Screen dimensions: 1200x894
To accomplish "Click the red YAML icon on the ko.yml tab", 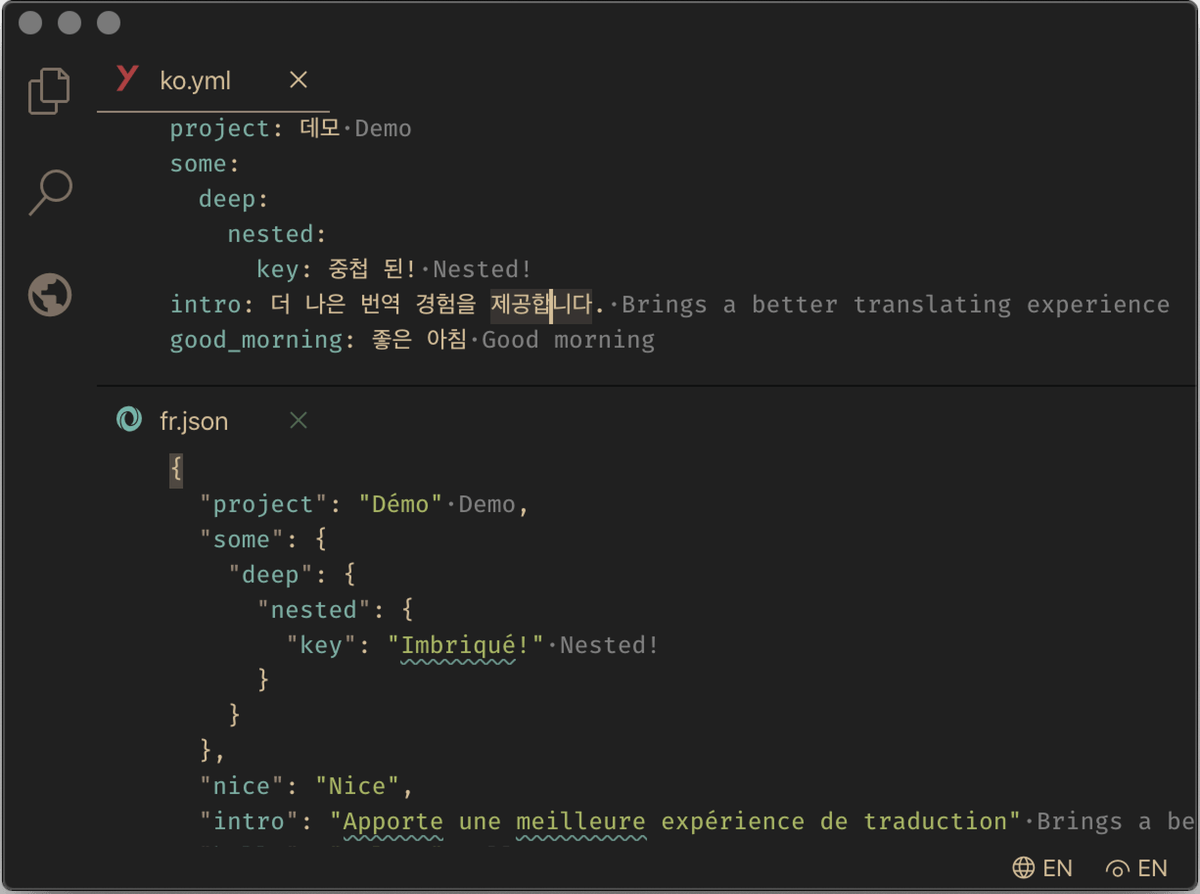I will point(127,79).
